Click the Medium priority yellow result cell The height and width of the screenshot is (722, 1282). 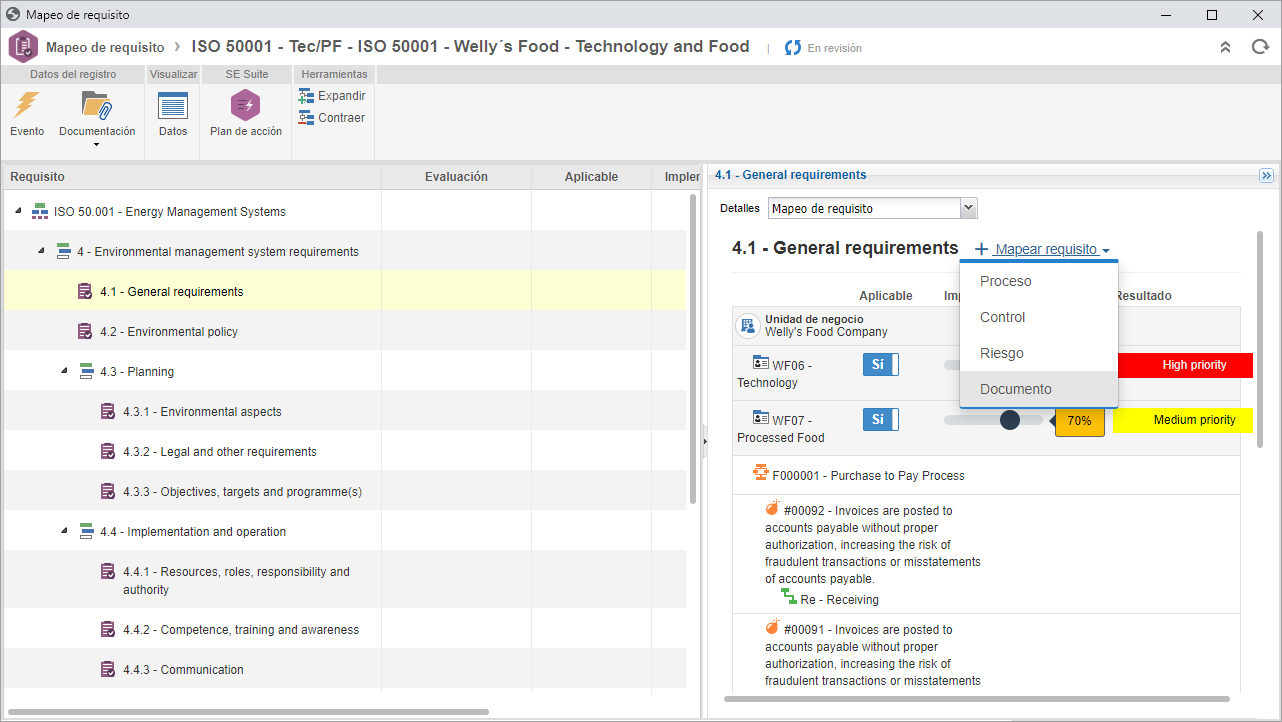1184,420
